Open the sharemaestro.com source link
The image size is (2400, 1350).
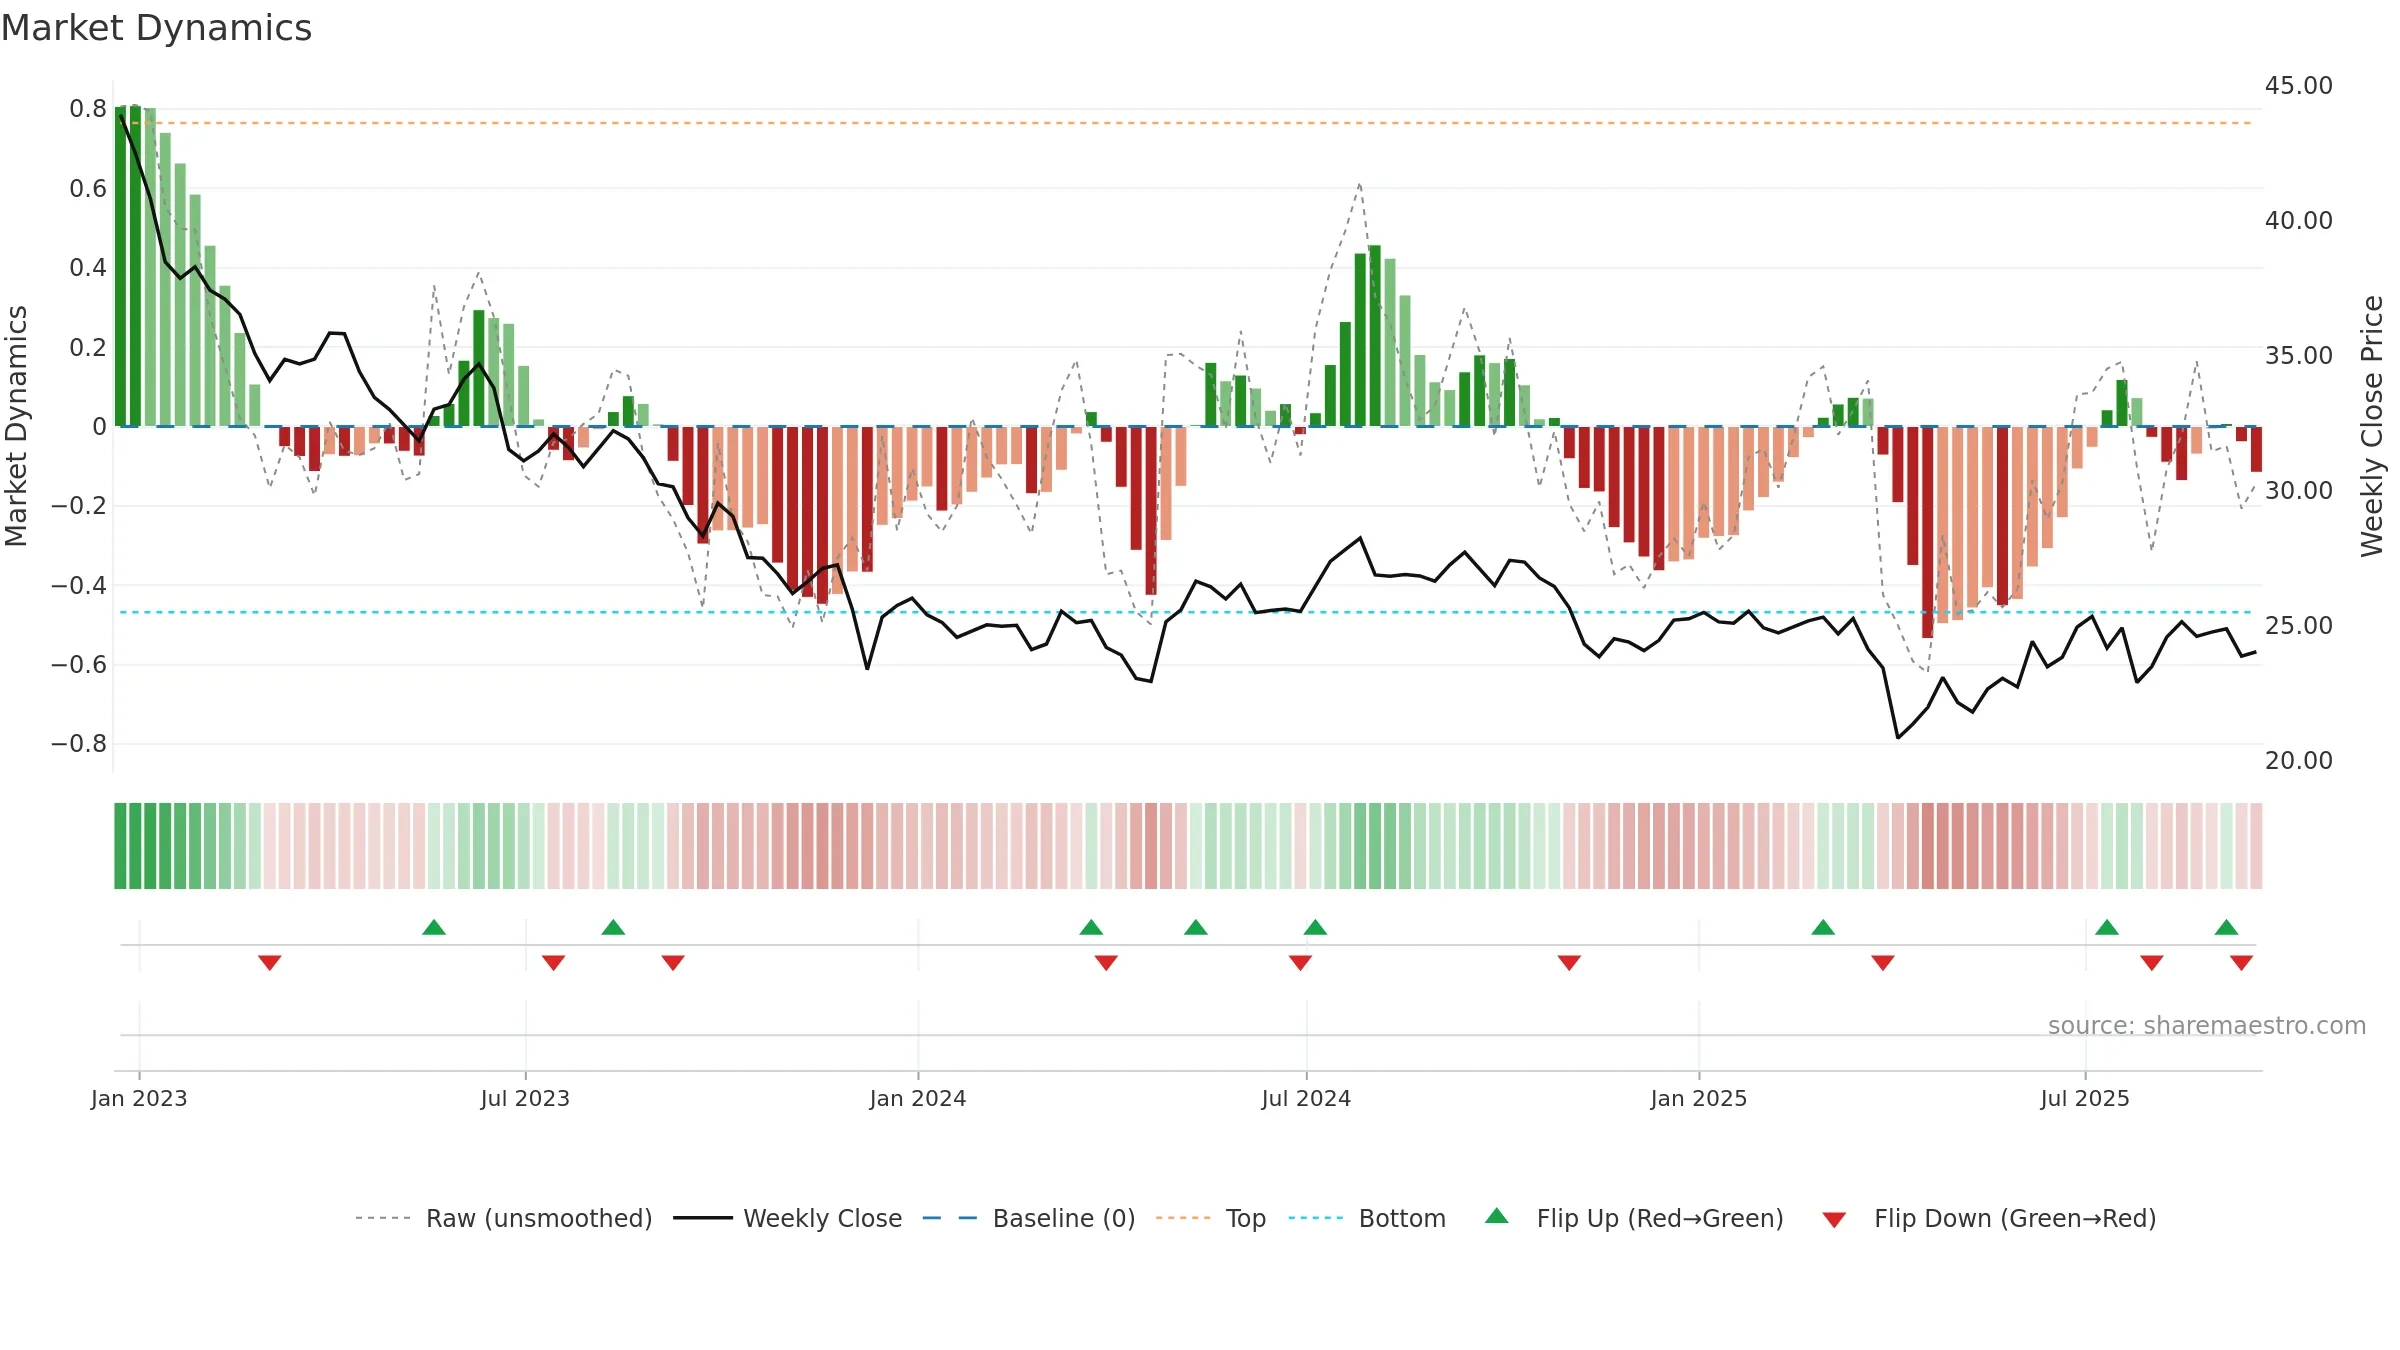pos(2207,1026)
